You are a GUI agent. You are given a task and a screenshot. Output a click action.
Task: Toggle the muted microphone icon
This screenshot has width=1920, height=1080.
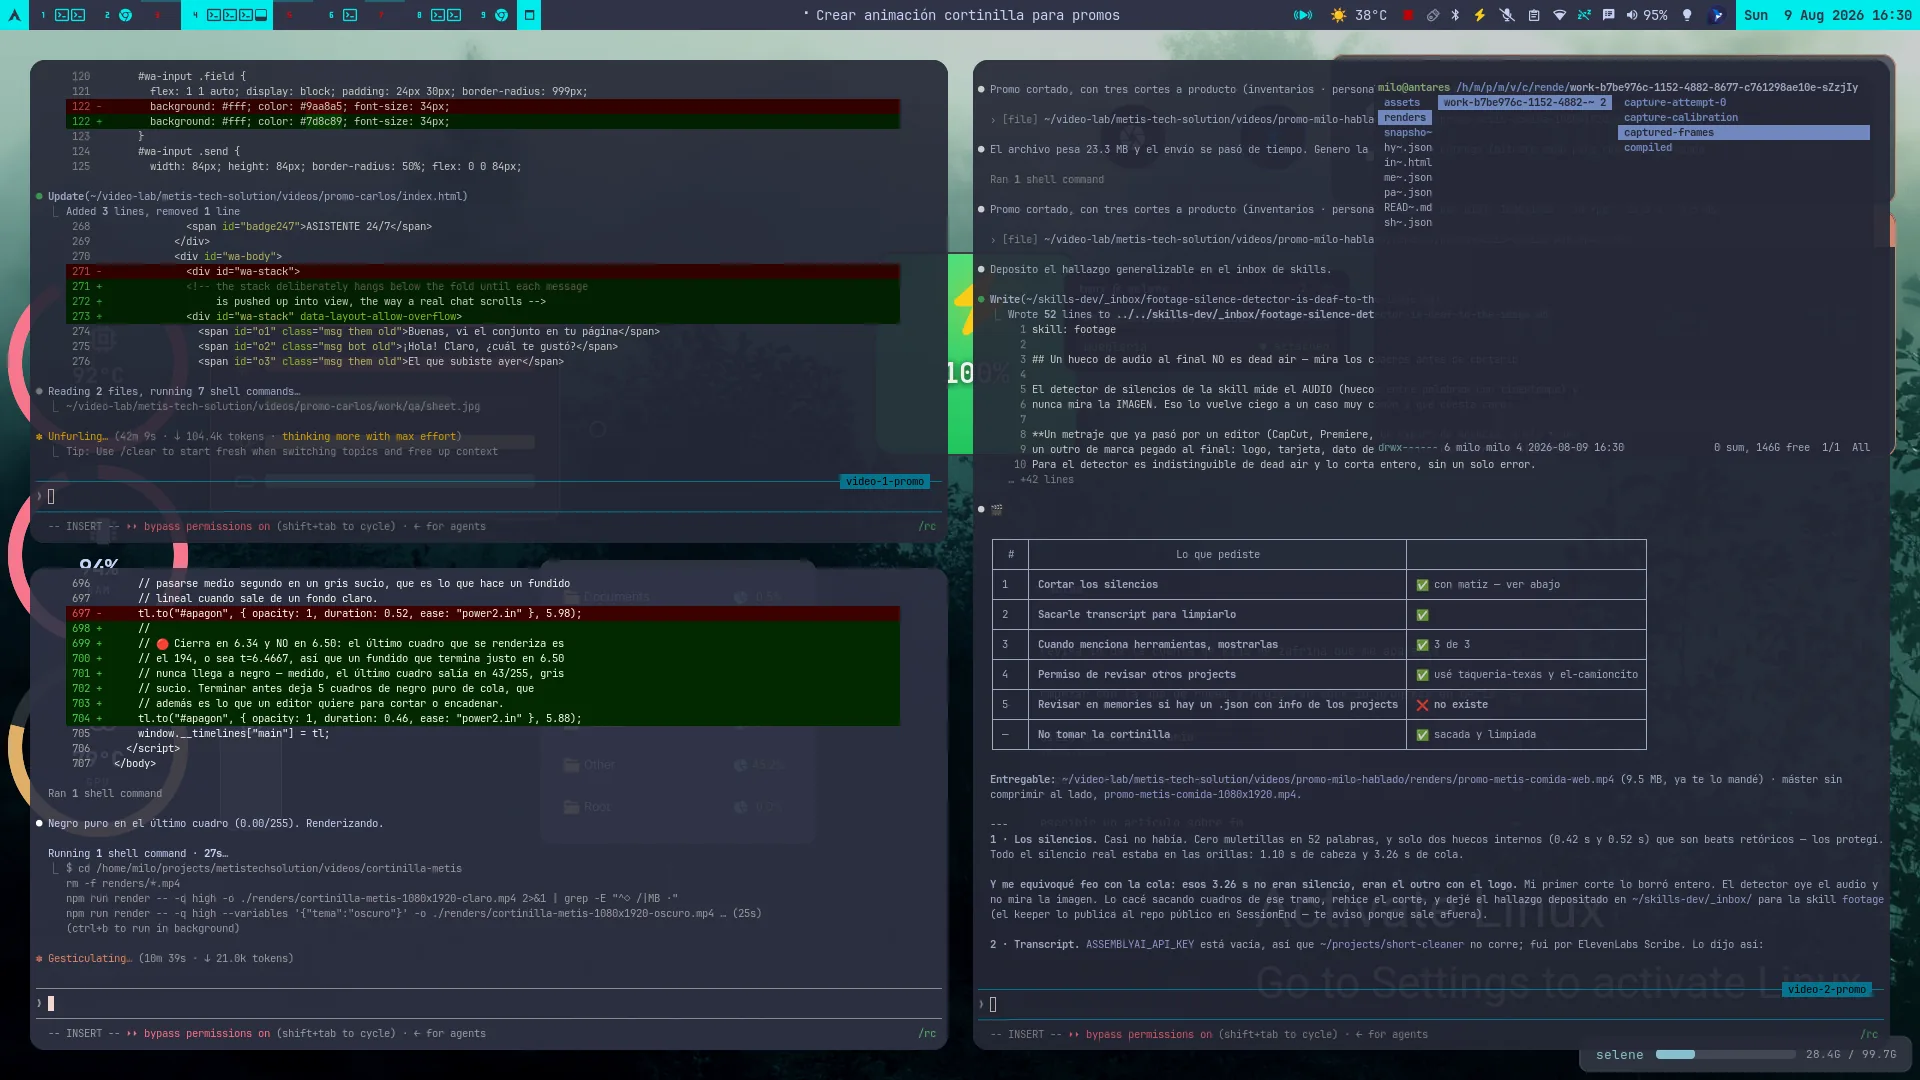1507,15
